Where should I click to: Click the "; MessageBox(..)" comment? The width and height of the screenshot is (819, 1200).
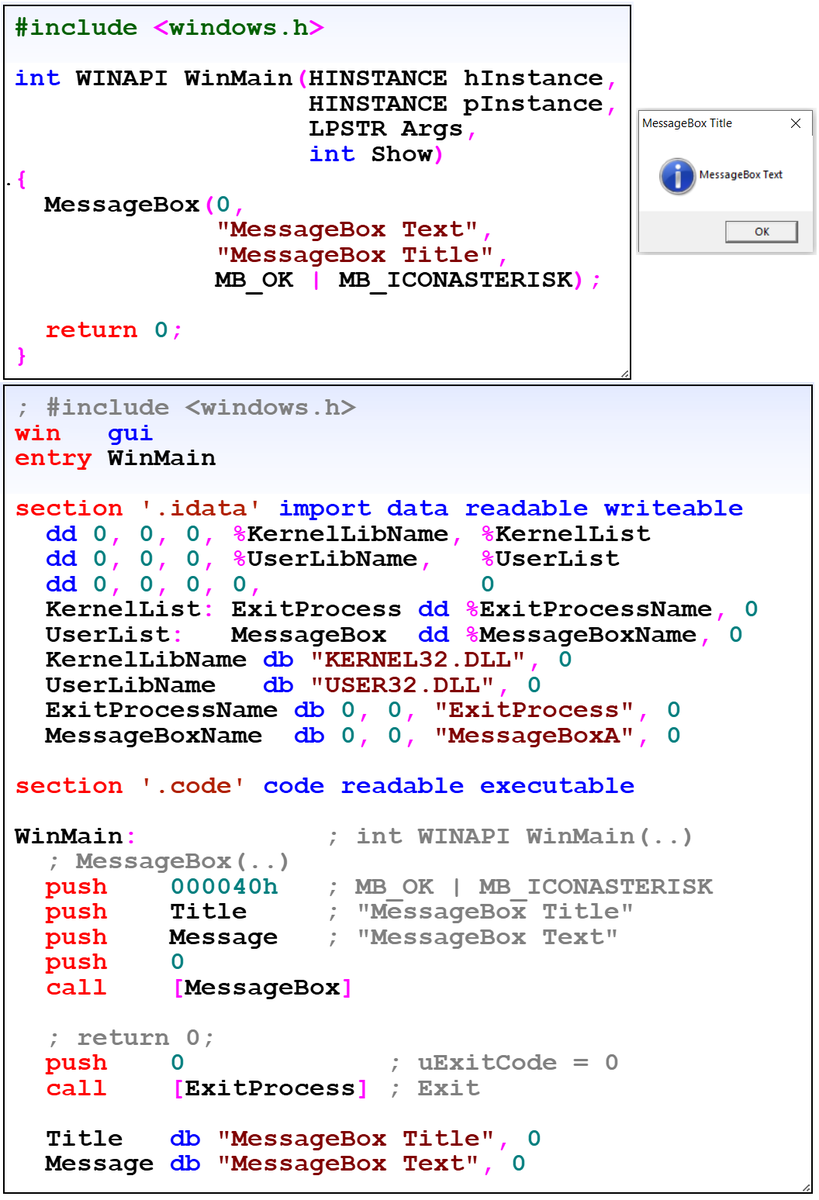pos(169,861)
